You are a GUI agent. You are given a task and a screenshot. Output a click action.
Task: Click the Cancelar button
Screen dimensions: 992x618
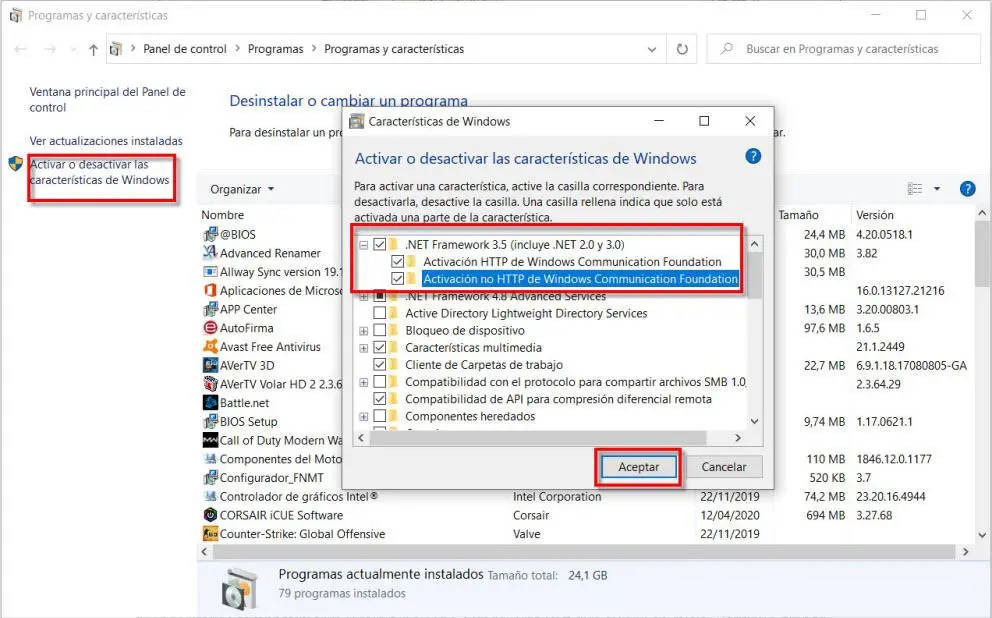[724, 467]
